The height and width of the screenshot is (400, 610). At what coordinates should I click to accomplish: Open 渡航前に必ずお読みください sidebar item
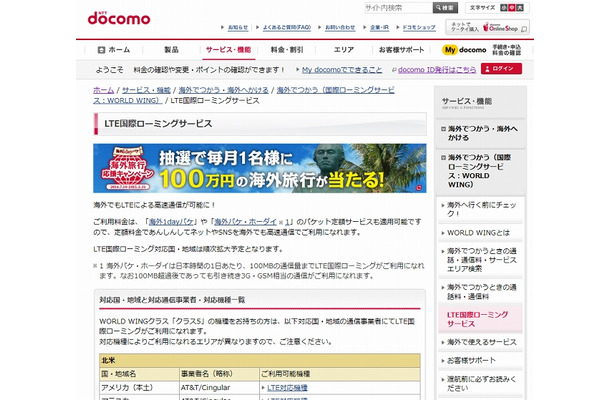[x=480, y=383]
